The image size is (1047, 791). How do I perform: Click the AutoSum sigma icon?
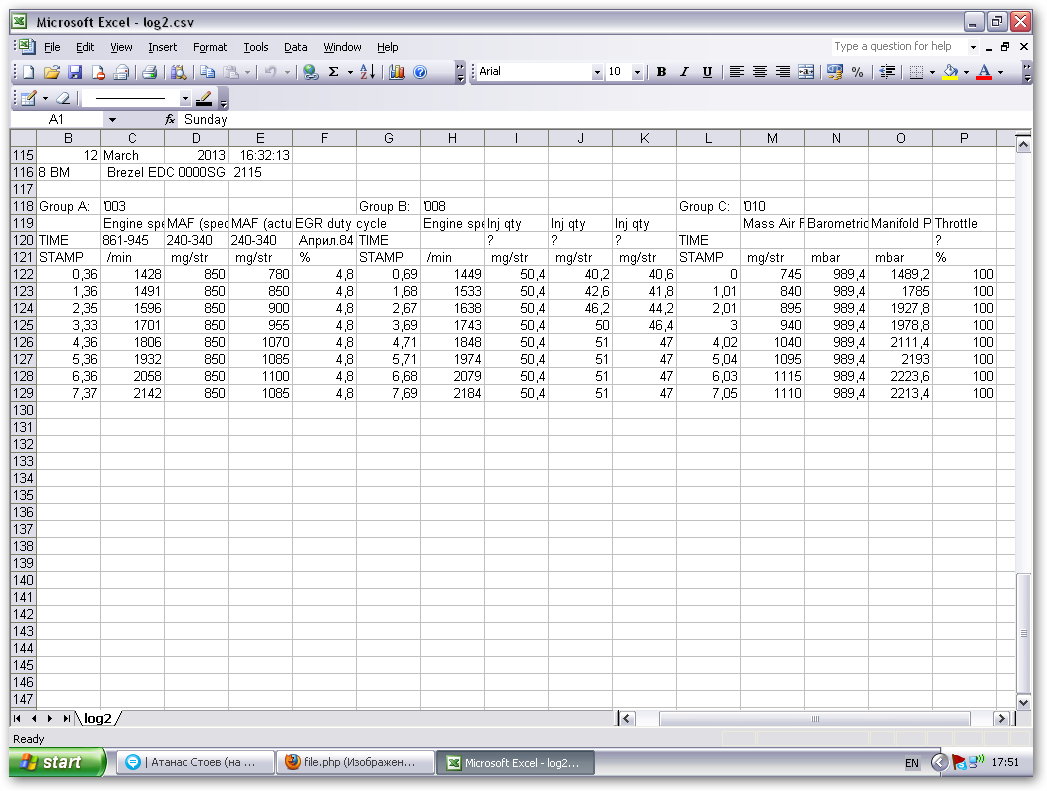[334, 72]
